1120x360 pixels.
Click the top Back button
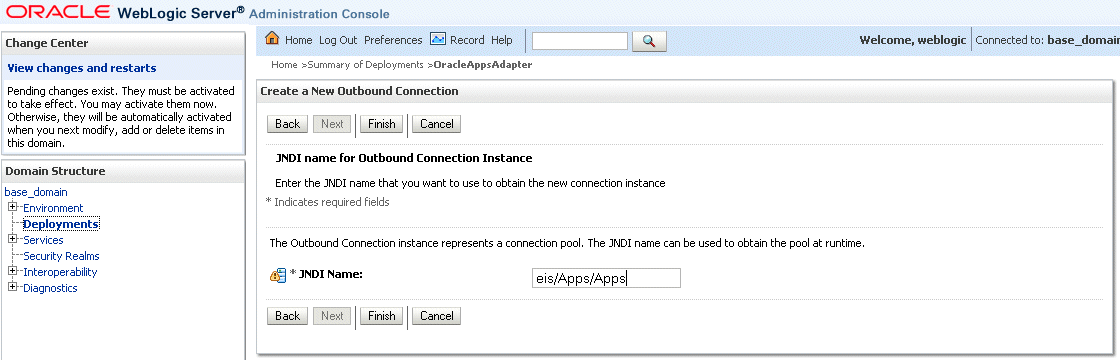(288, 124)
